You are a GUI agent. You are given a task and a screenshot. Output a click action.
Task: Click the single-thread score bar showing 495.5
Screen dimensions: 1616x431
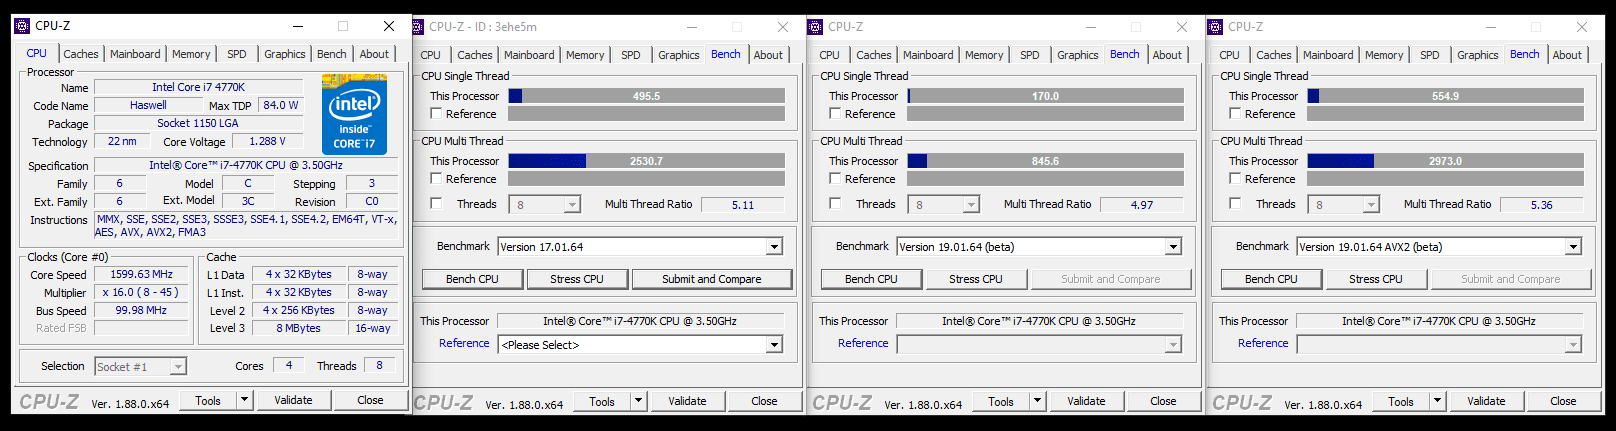(646, 96)
